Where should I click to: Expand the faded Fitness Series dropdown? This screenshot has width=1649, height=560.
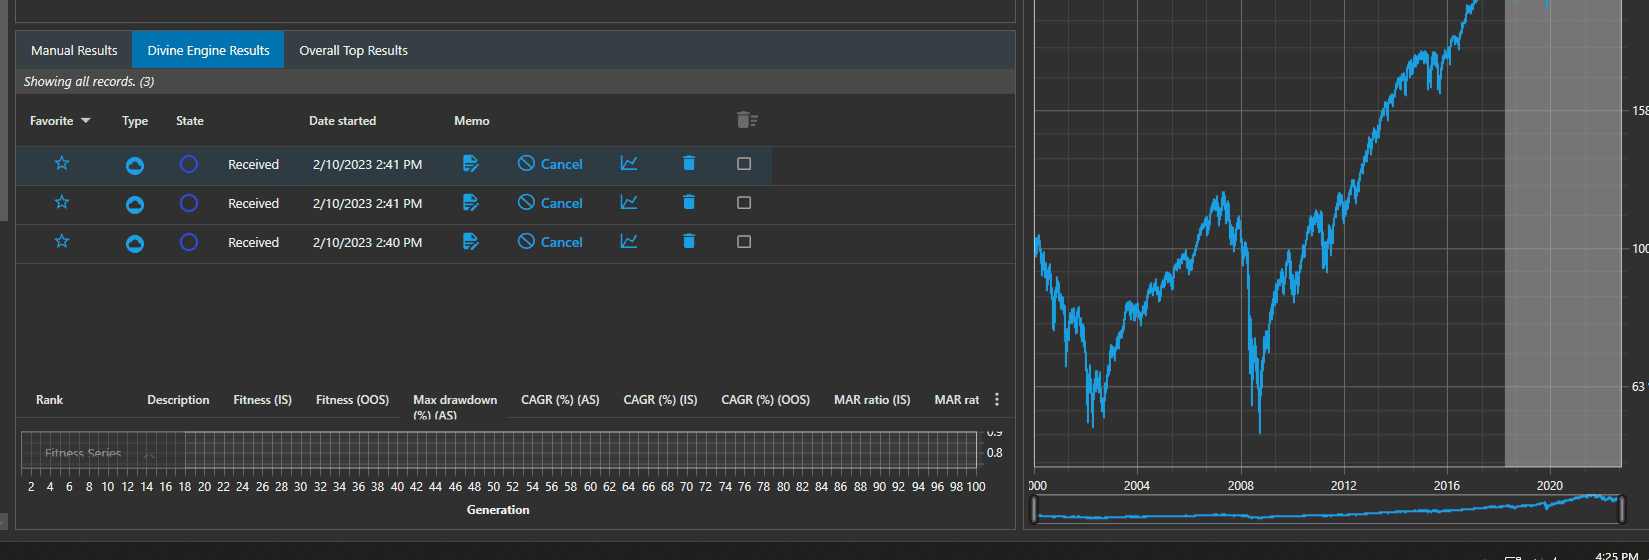148,455
